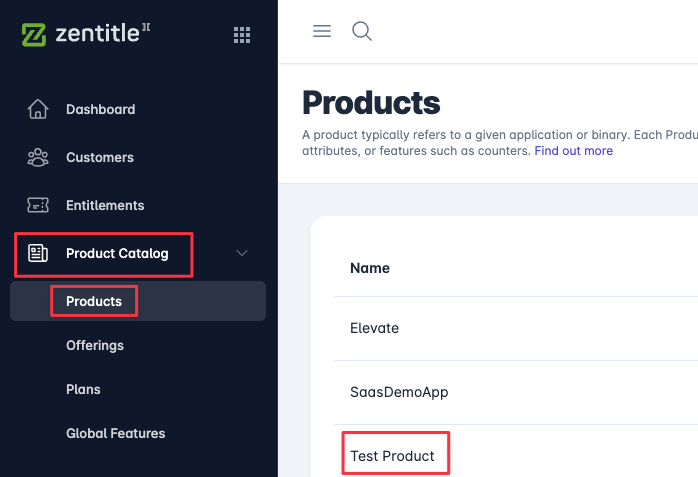Click the Product Catalog newspaper icon
The width and height of the screenshot is (698, 477).
[38, 253]
